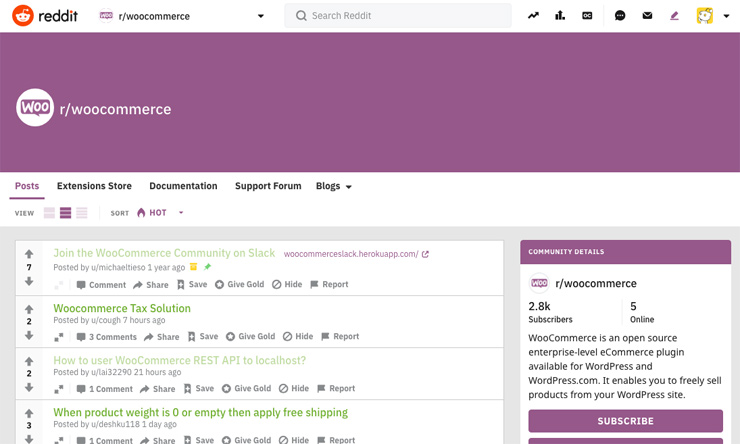Open u/michaeltieso user profile
Viewport: 740px width, 444px height.
(118, 268)
